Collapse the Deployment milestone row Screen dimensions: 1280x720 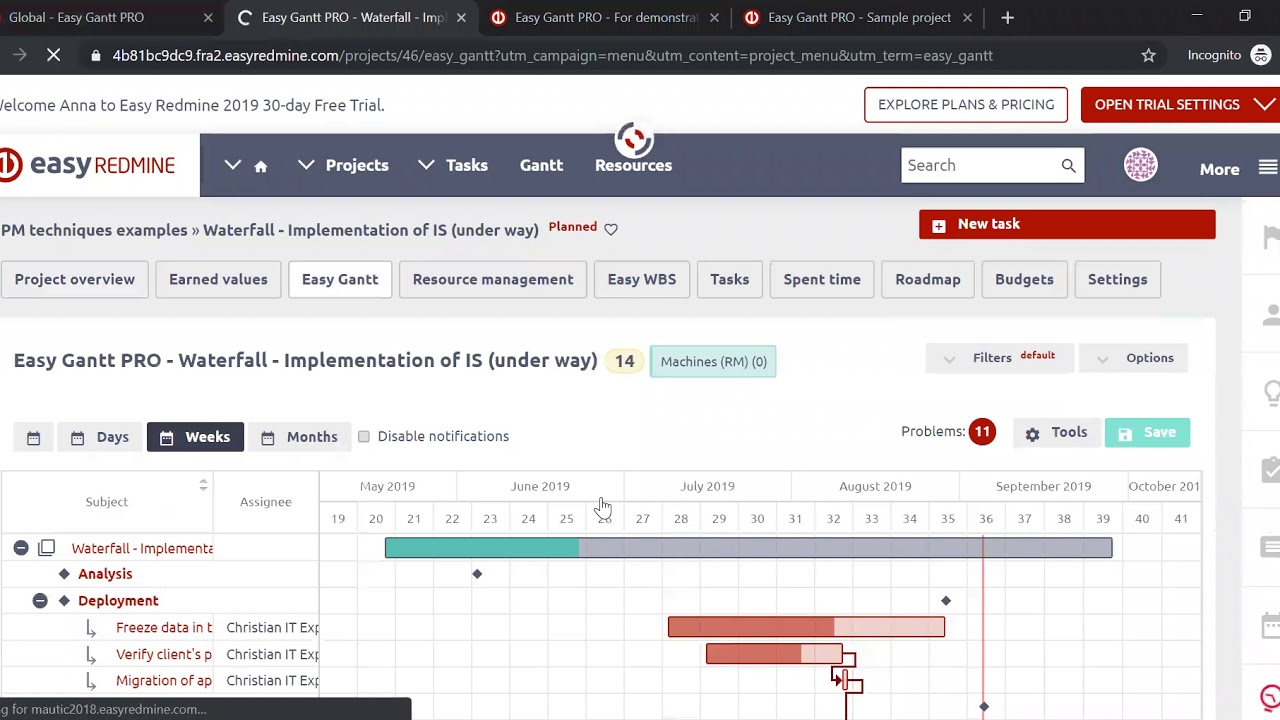click(40, 601)
